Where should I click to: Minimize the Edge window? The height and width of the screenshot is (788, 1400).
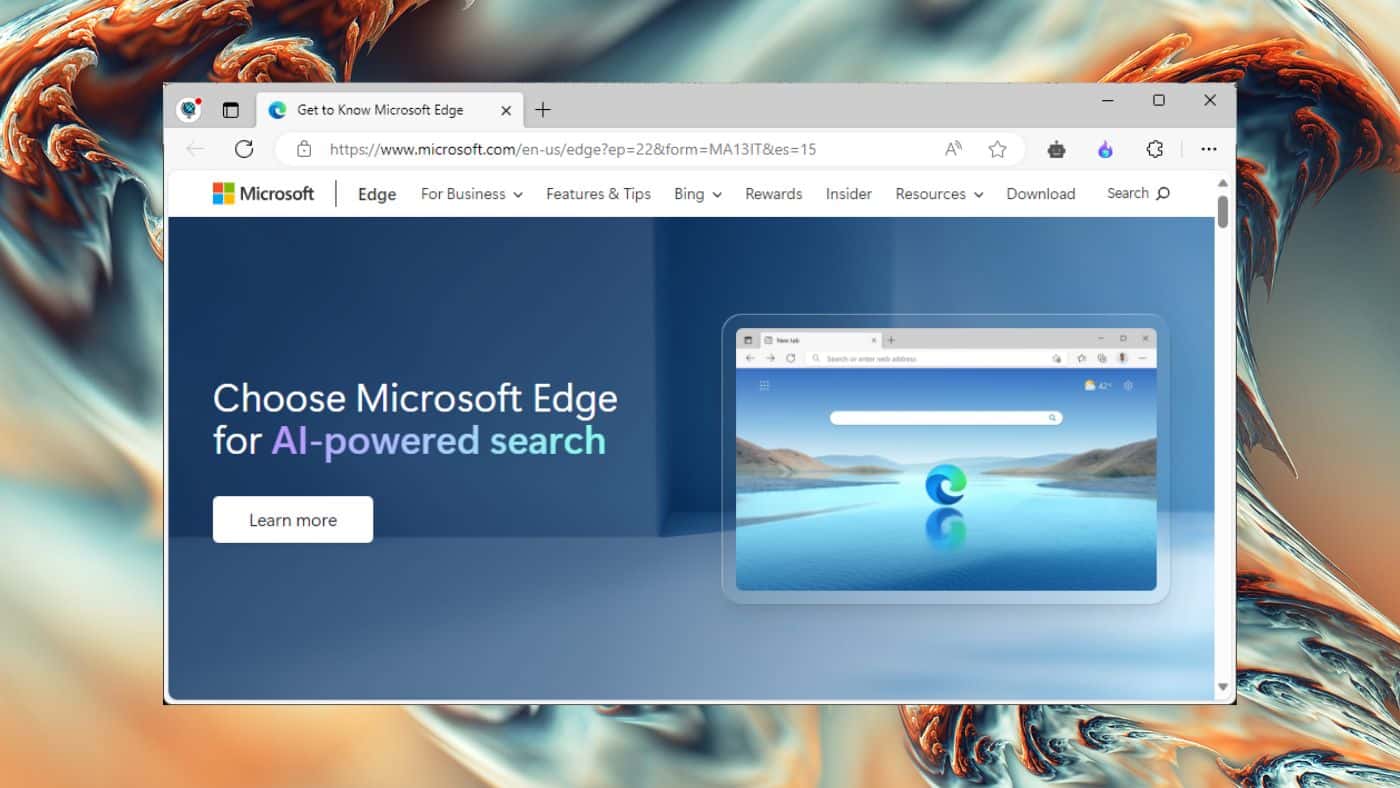point(1108,100)
